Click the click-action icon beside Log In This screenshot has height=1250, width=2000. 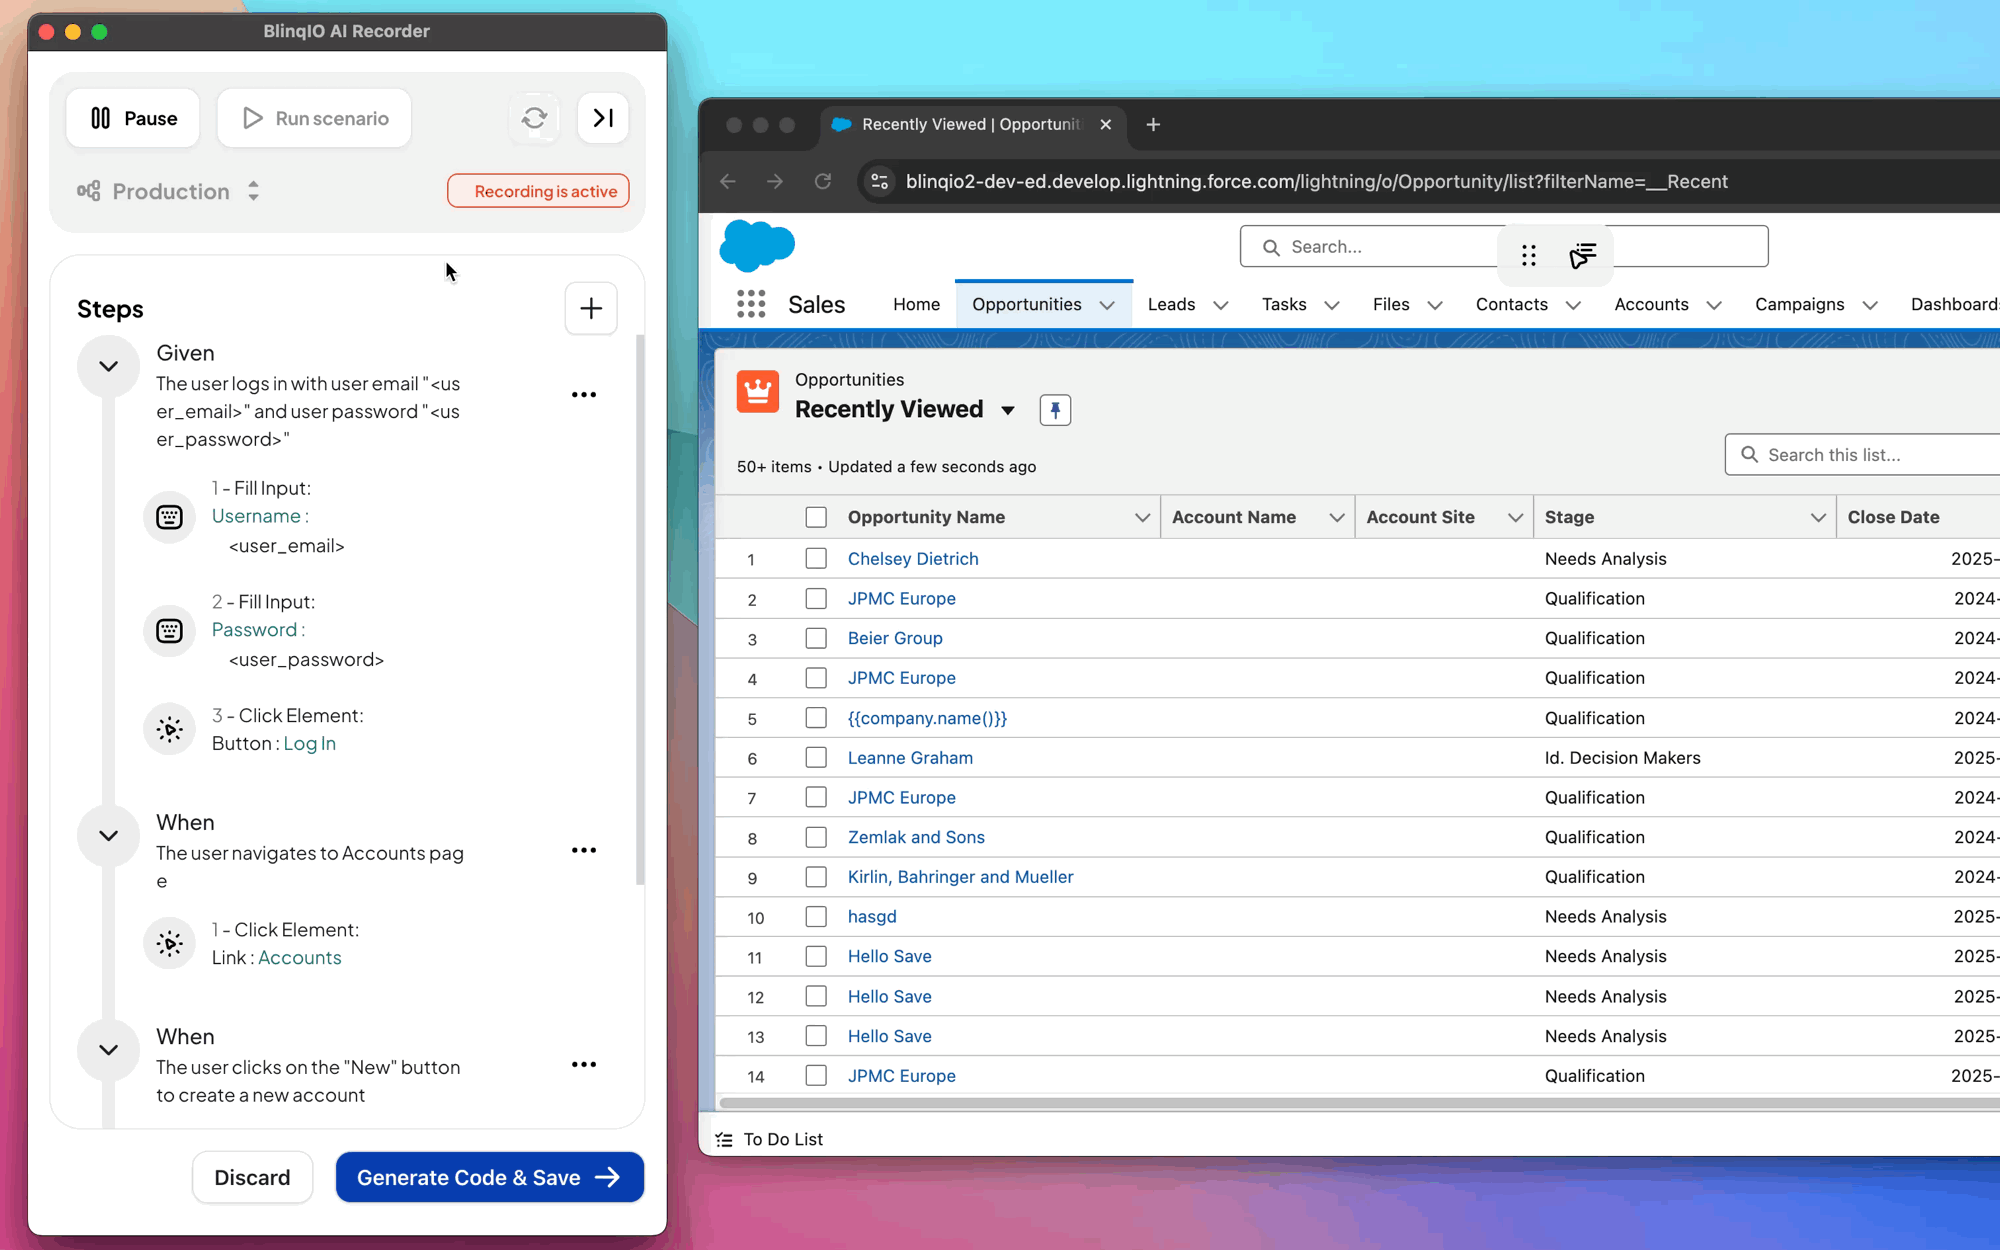click(170, 729)
